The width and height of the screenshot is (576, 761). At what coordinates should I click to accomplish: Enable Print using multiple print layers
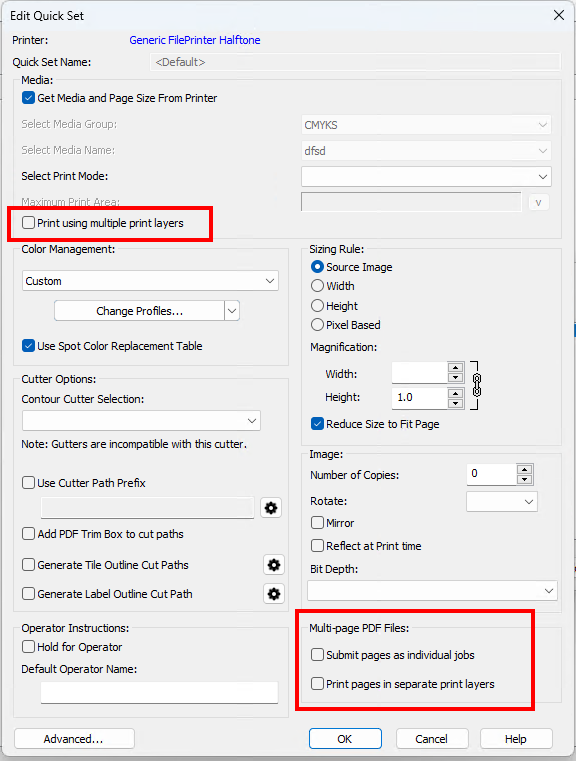coord(29,223)
